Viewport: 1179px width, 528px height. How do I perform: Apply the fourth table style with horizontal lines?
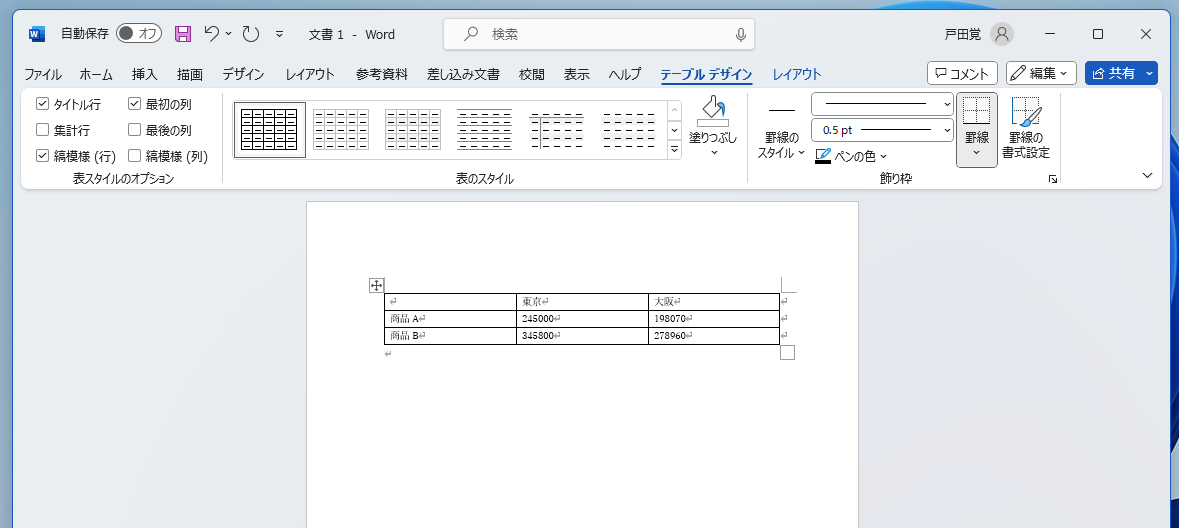[485, 130]
